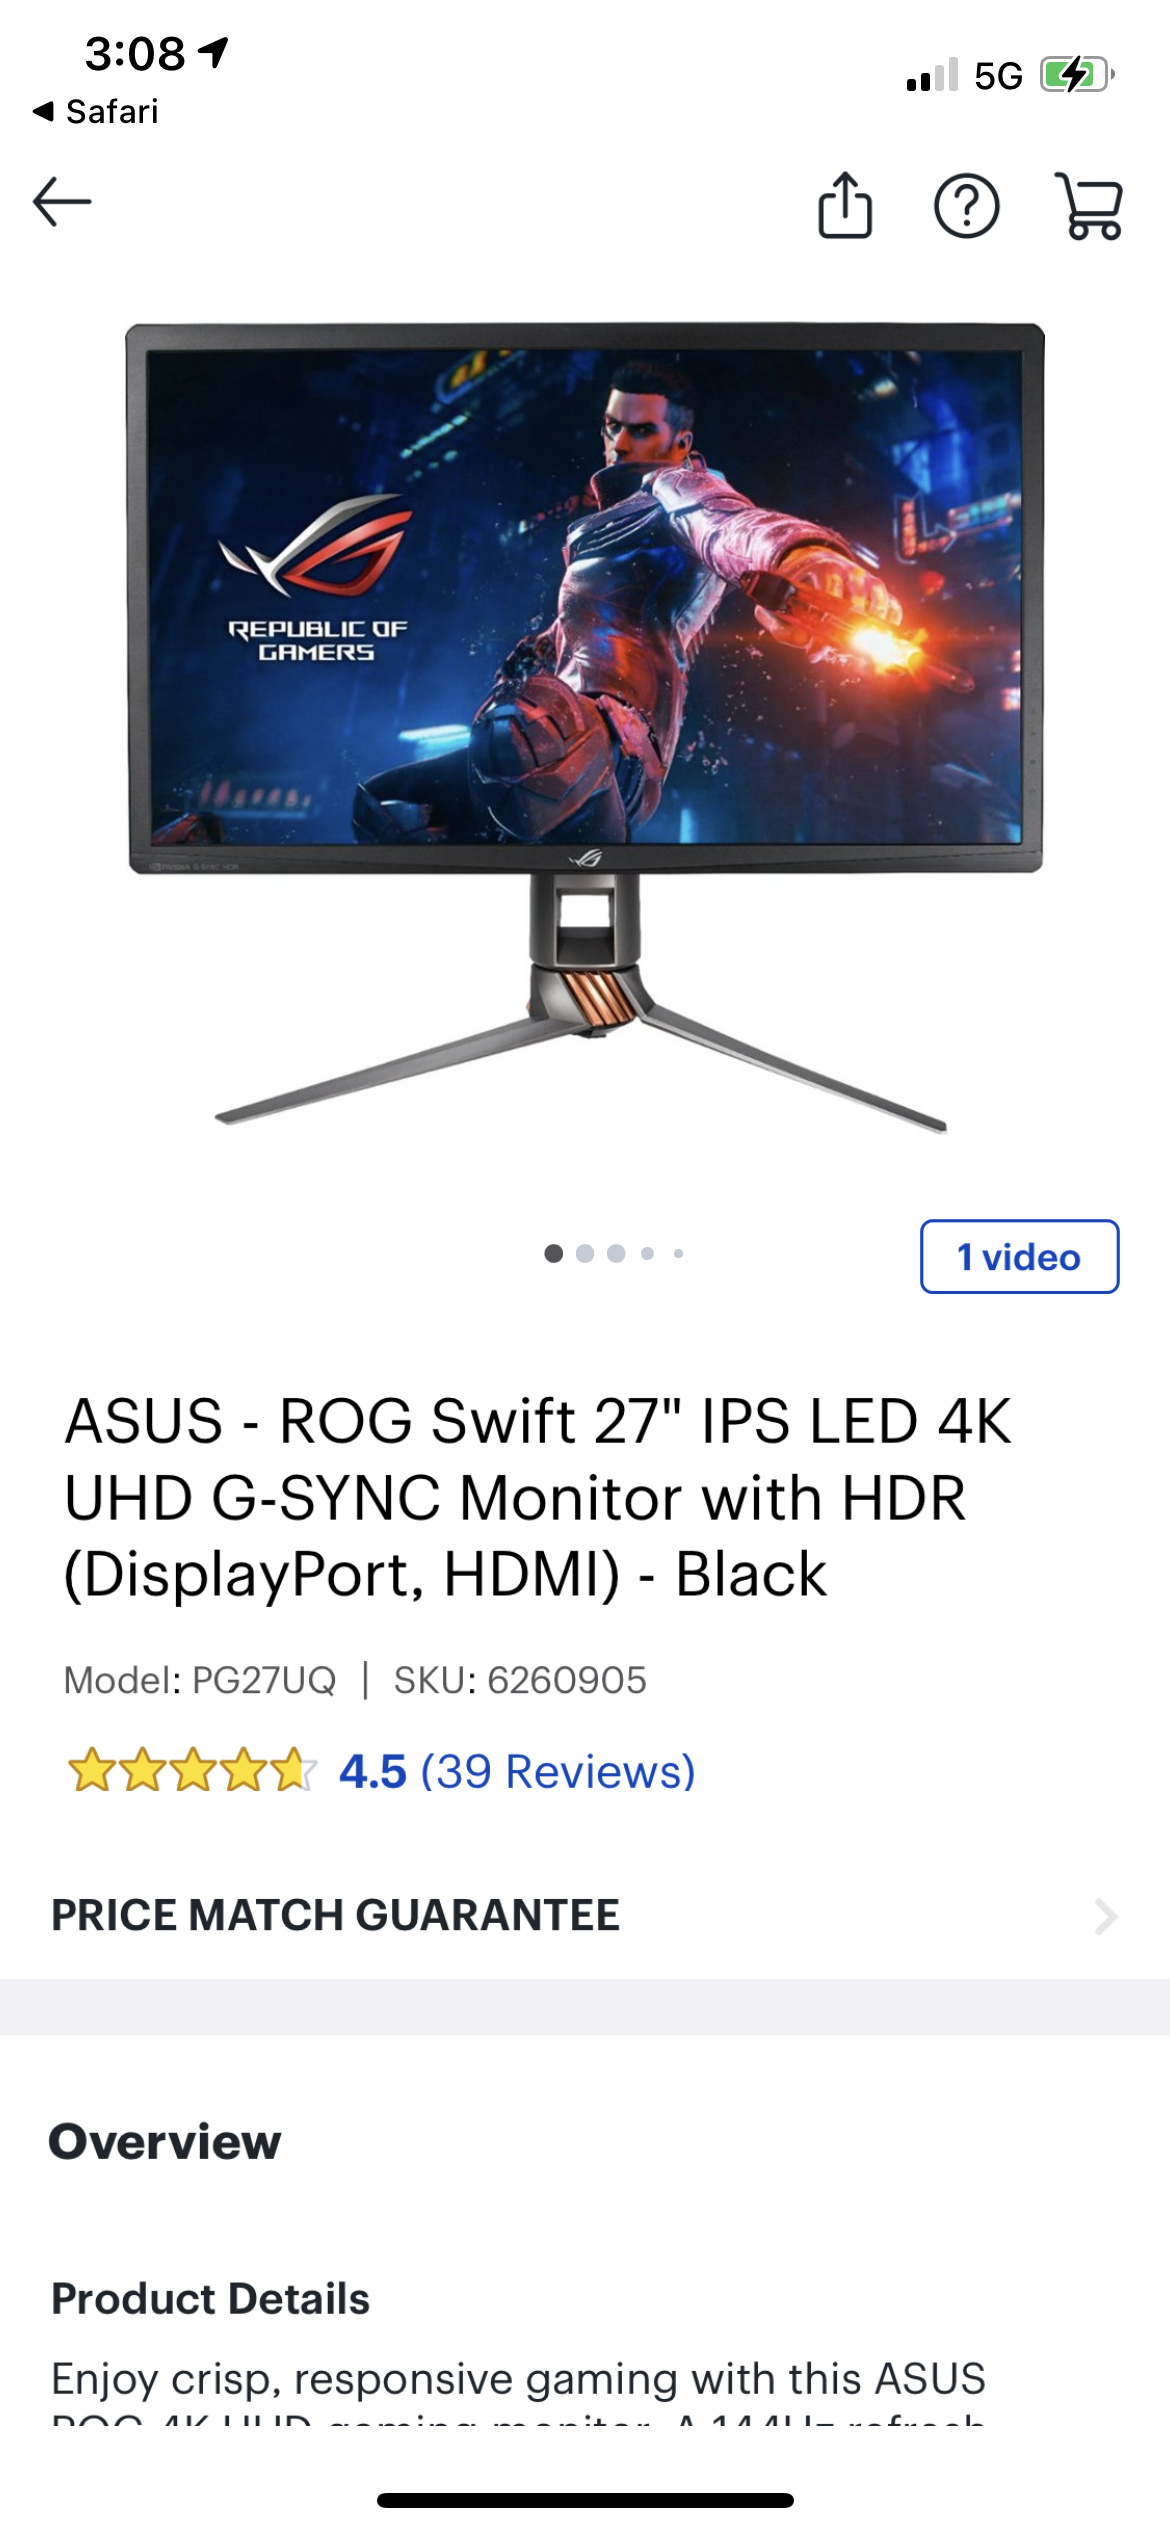Tap the cellular signal bars icon
Screen dimensions: 1170x2532
point(932,75)
